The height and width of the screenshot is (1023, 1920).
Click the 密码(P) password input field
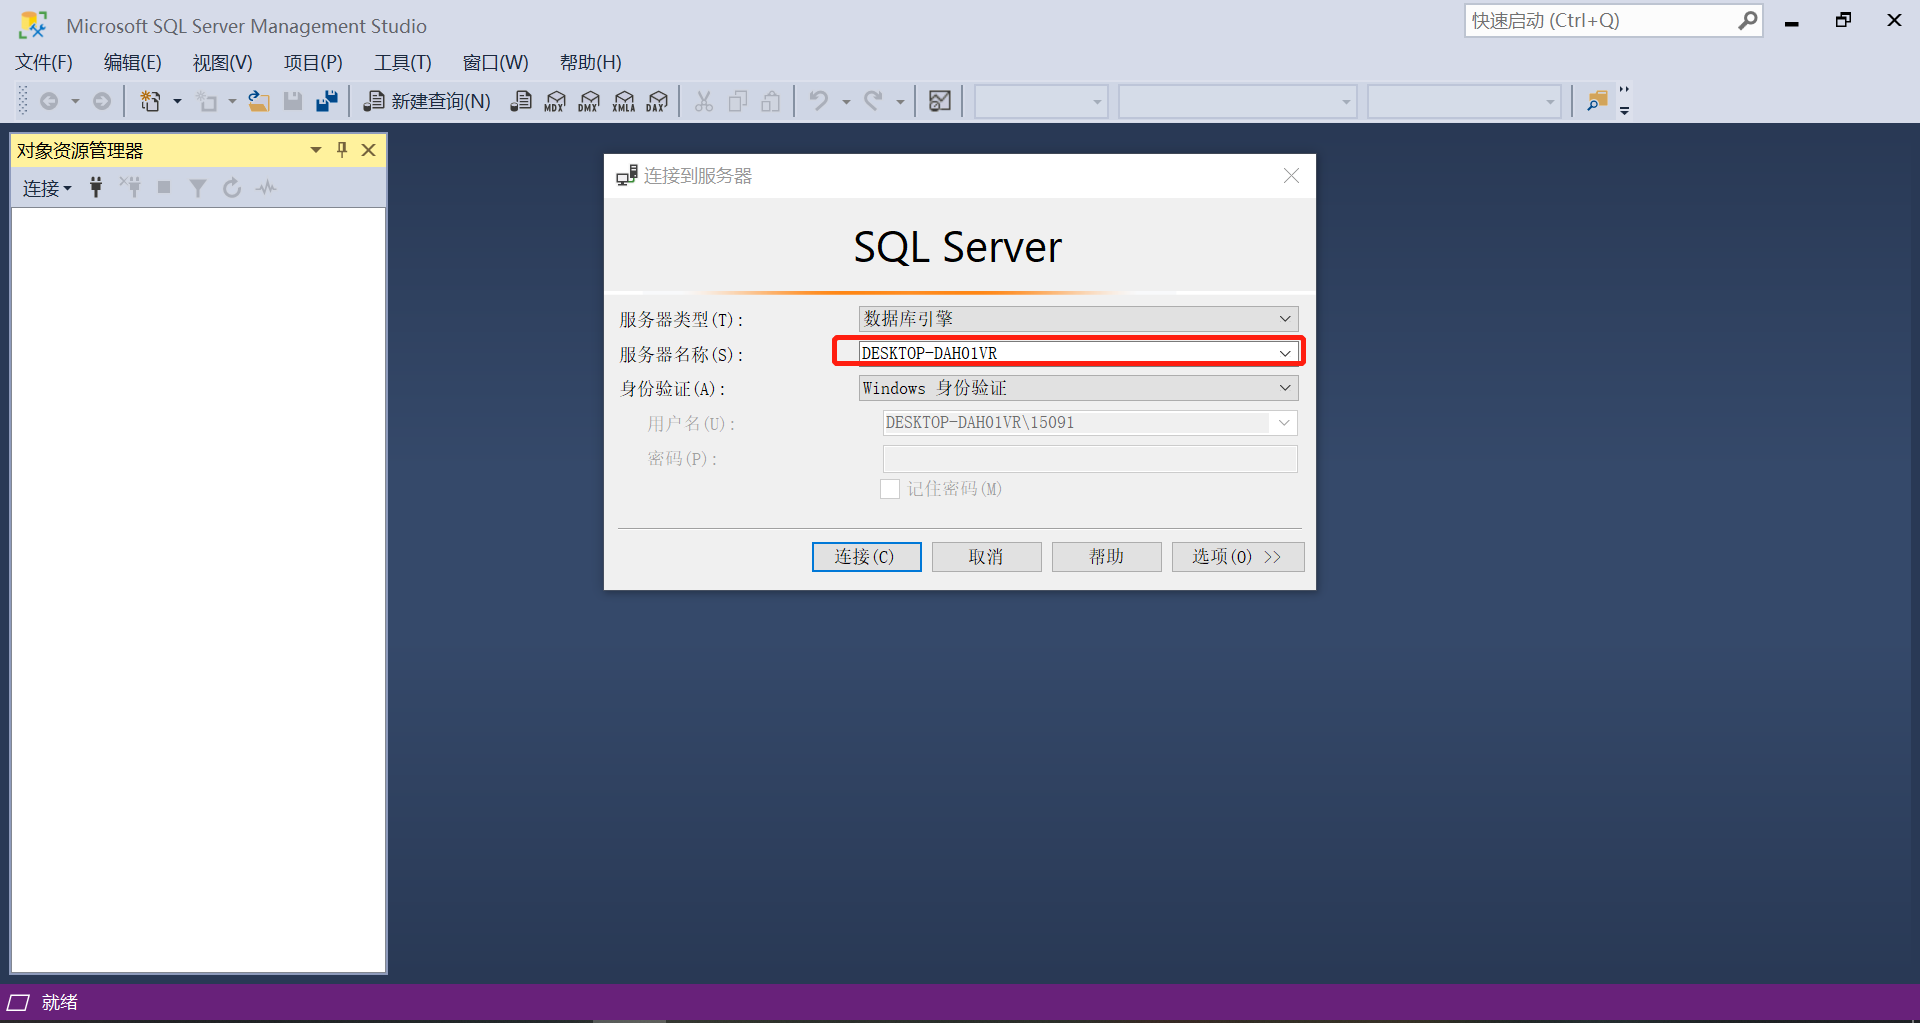coord(1088,458)
